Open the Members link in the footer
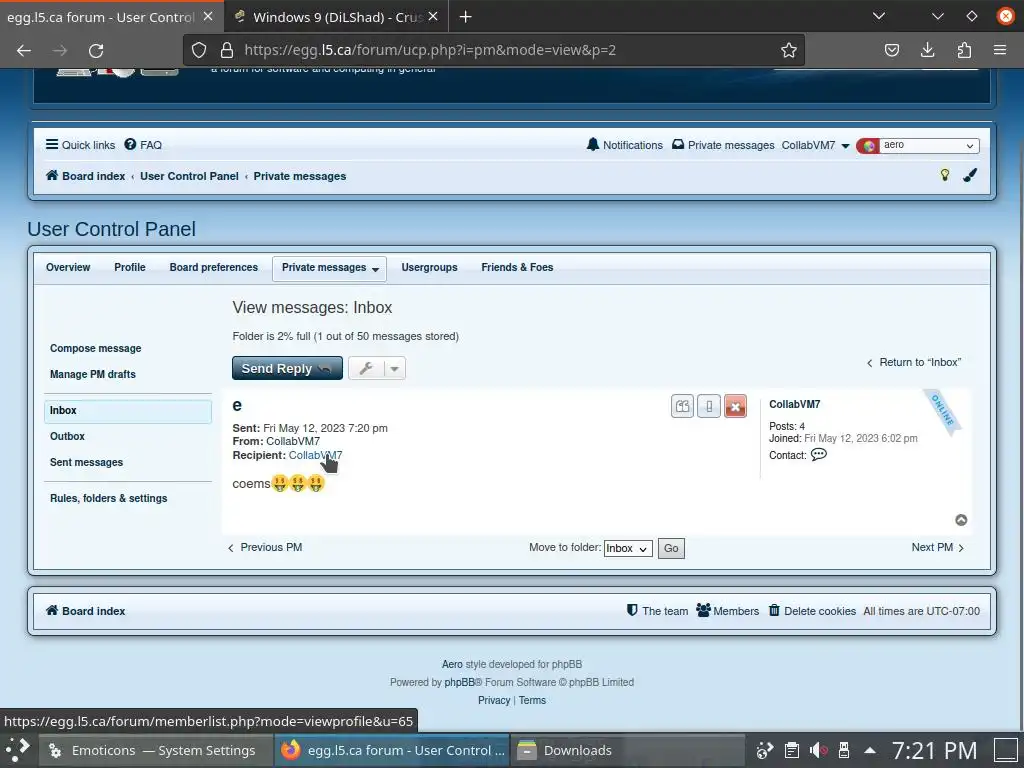The width and height of the screenshot is (1024, 768). (x=728, y=611)
